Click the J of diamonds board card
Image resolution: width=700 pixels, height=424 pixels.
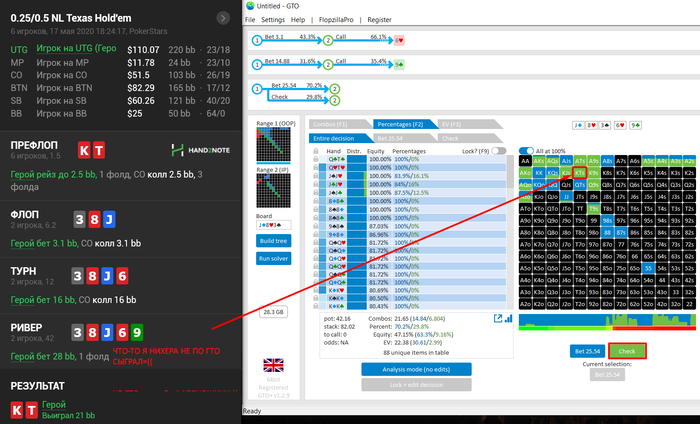tap(578, 125)
